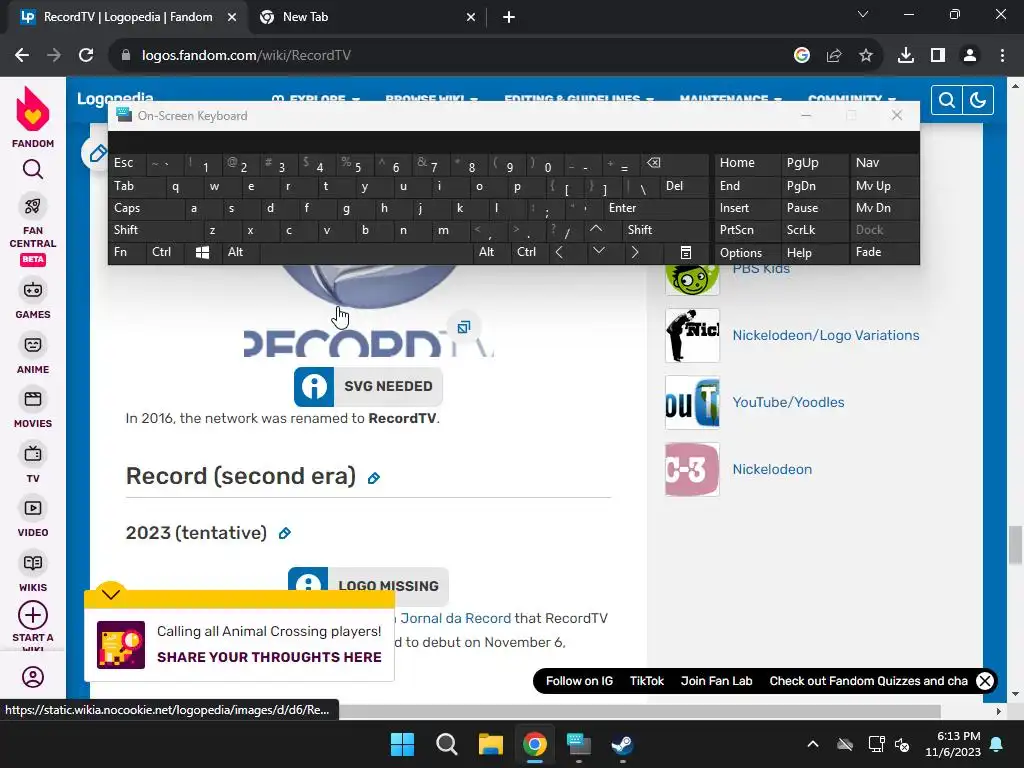Show hidden system tray icons
Screen dimensions: 1024x768
(813, 744)
